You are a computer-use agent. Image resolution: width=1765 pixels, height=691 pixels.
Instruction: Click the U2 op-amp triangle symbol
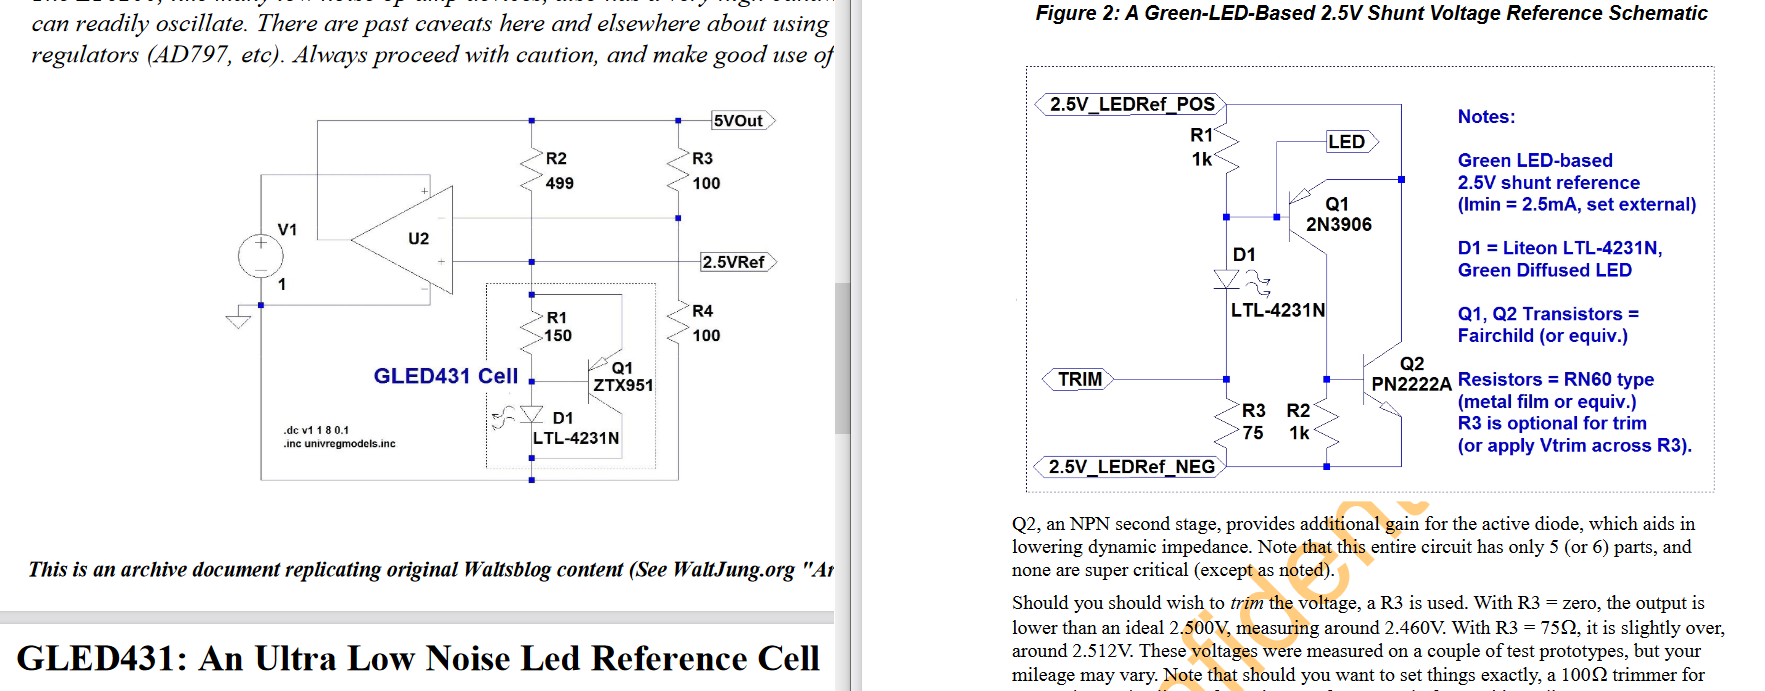[402, 240]
